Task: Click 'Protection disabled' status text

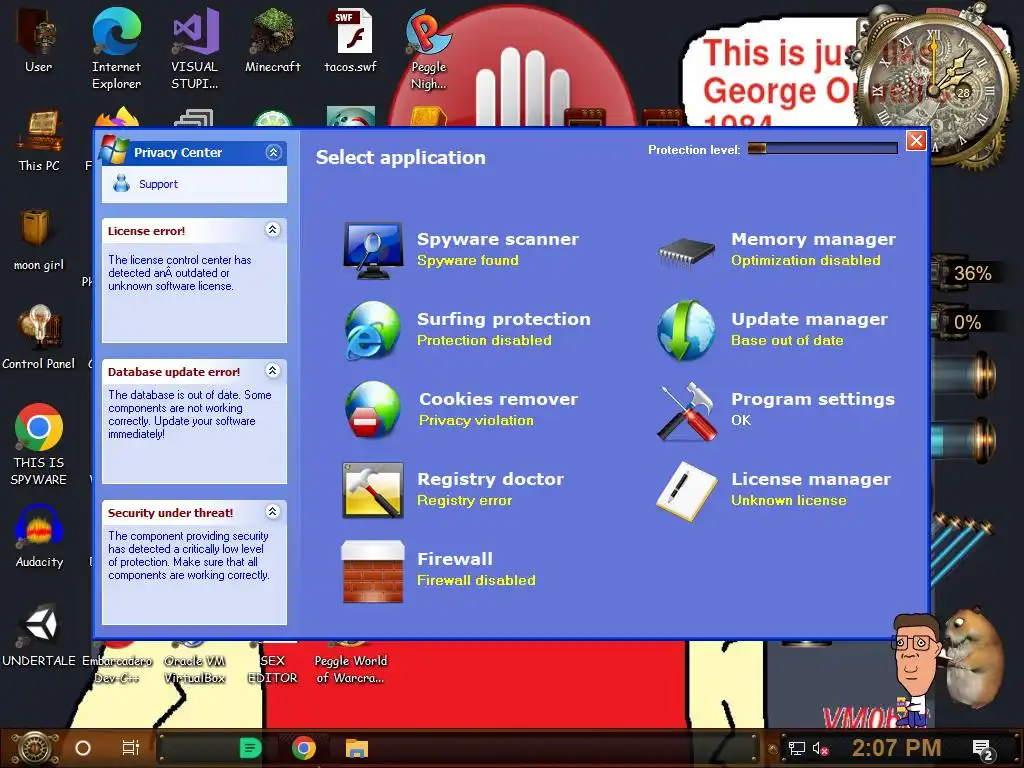Action: click(x=484, y=340)
